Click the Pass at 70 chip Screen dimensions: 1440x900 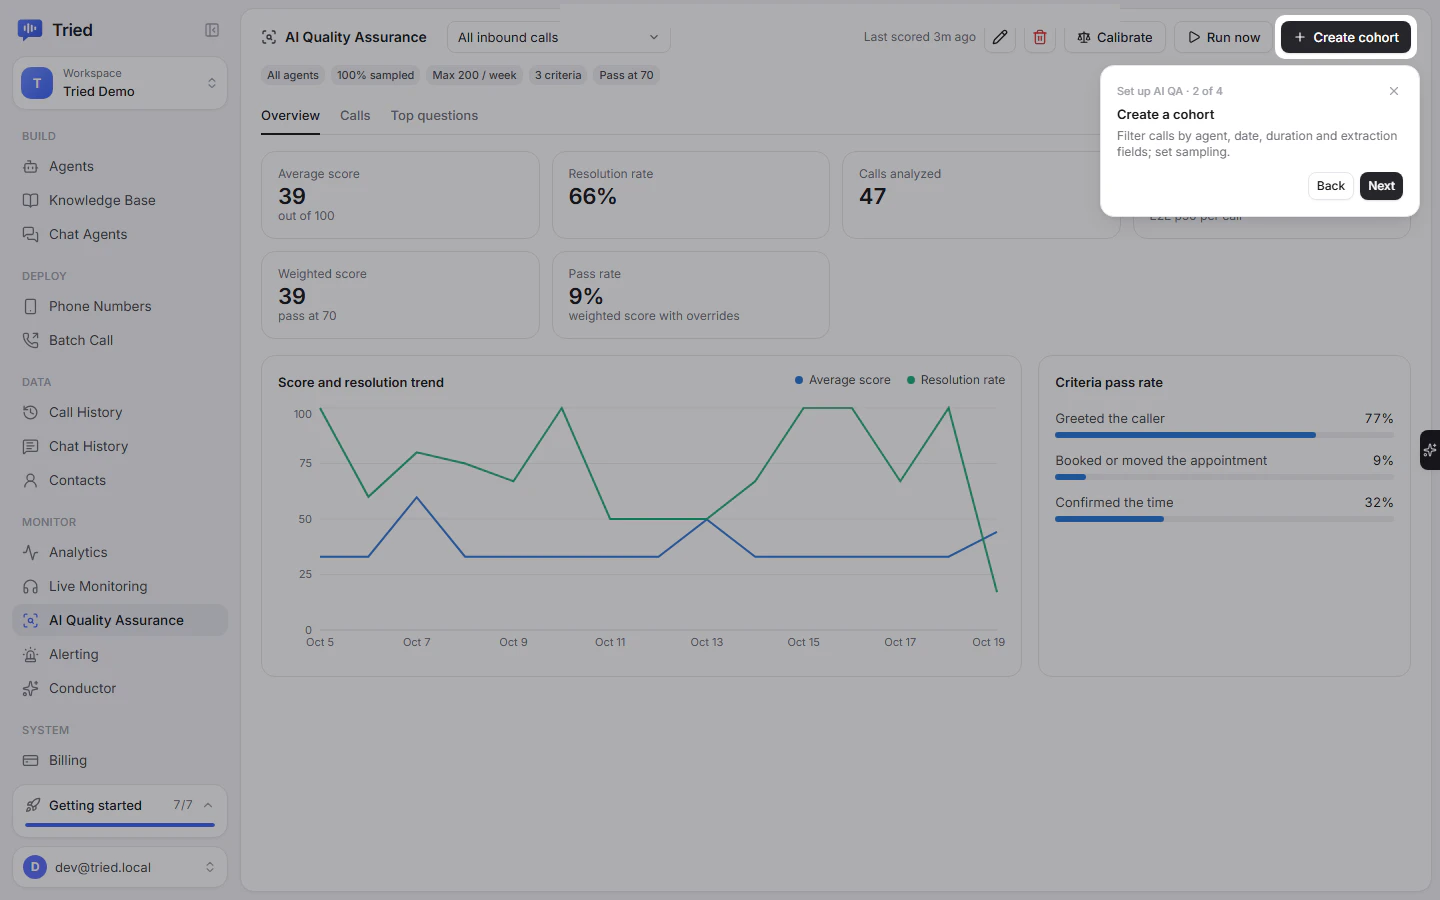click(626, 75)
